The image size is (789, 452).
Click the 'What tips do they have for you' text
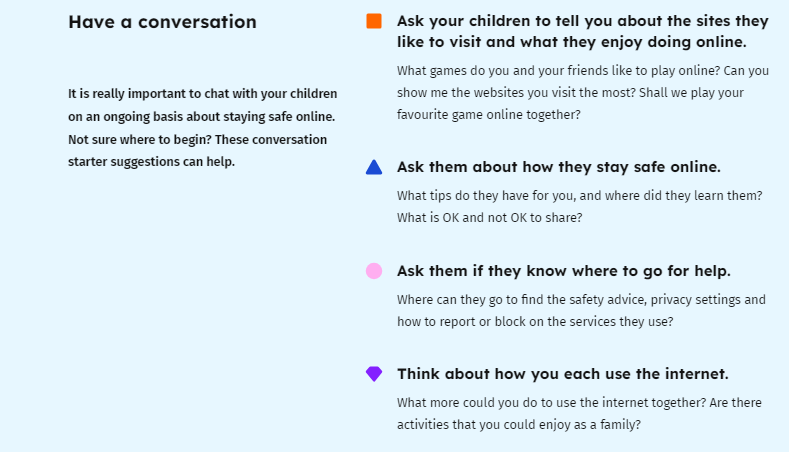(x=580, y=196)
